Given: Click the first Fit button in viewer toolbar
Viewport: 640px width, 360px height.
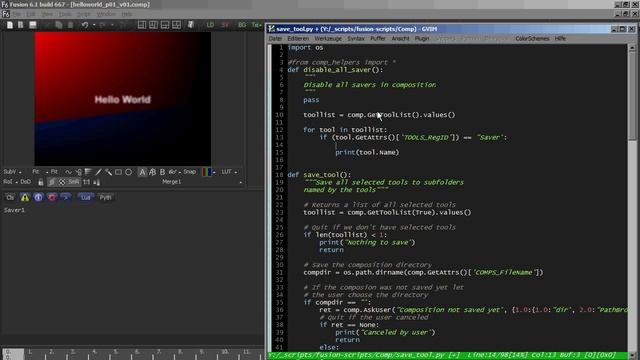Looking at the screenshot, I should pos(36,172).
